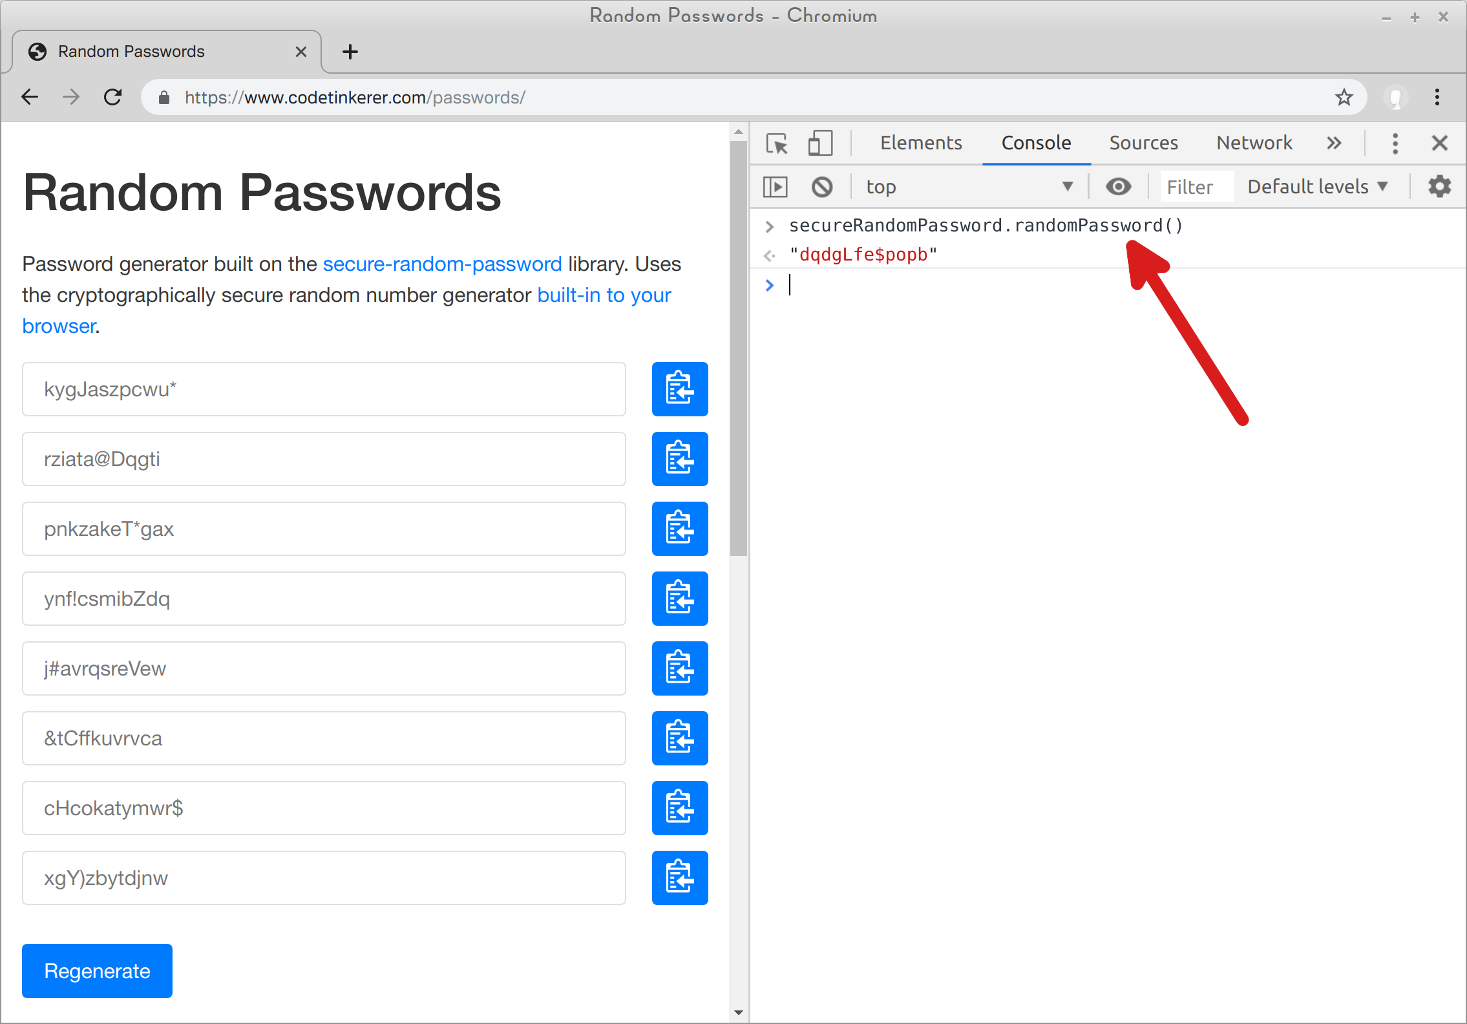Open the more DevTools options menu
1467x1024 pixels.
(1394, 143)
